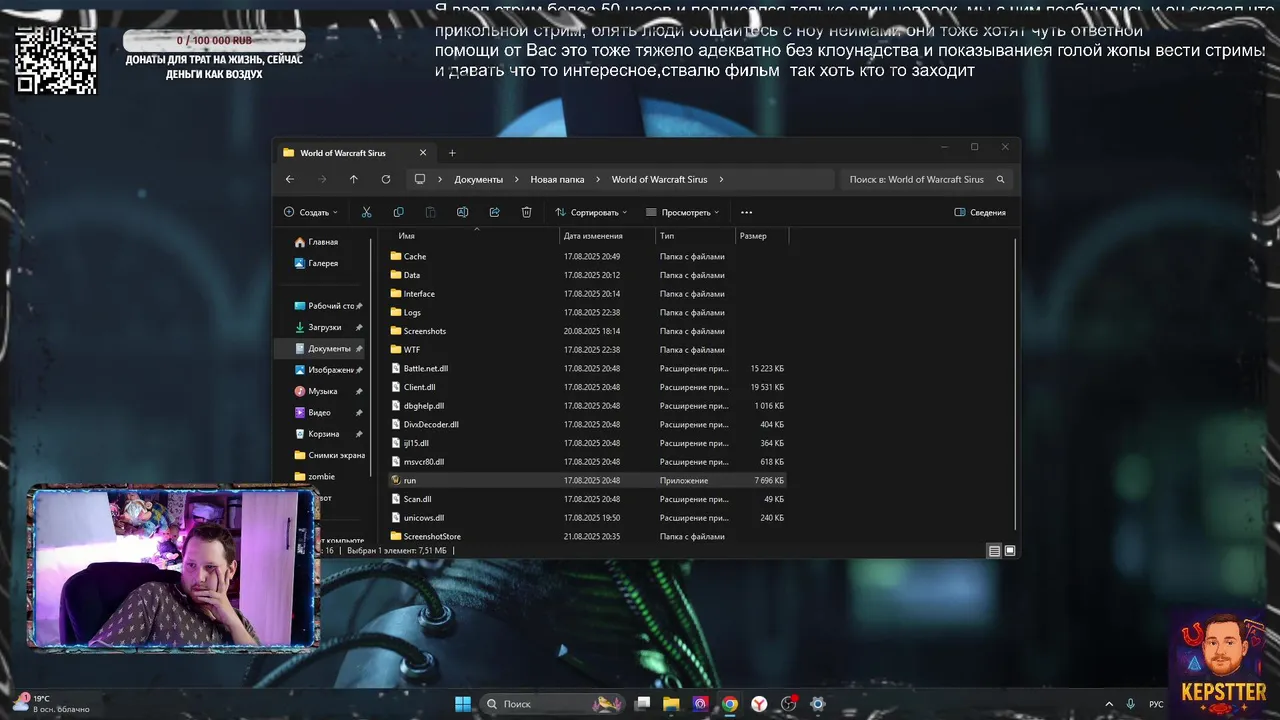Click the Cut scissors icon in toolbar
Image resolution: width=1280 pixels, height=720 pixels.
(x=366, y=212)
